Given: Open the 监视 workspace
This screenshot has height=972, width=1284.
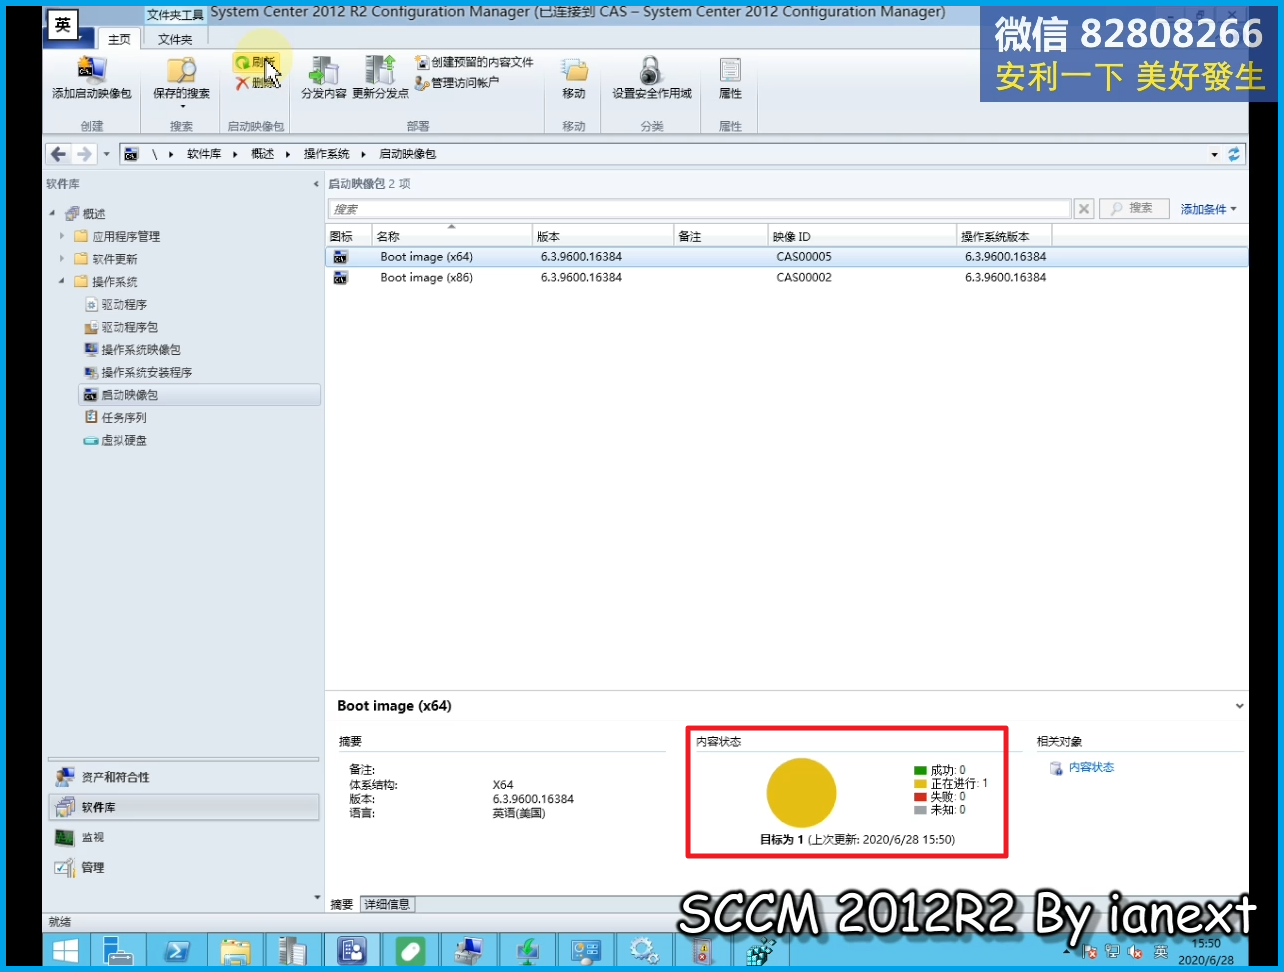Looking at the screenshot, I should click(x=184, y=837).
